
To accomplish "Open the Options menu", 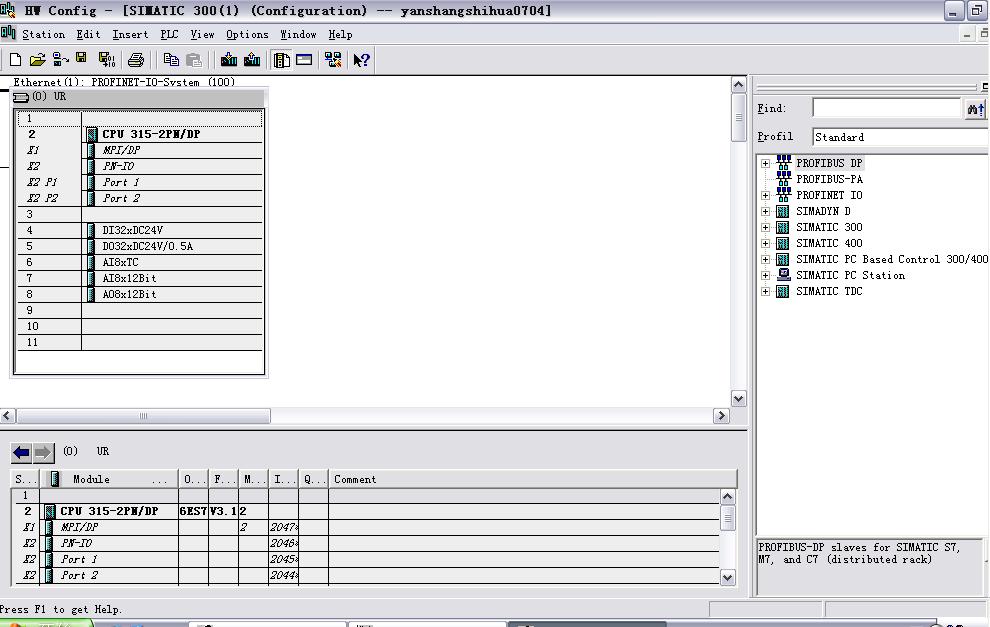I will 247,34.
